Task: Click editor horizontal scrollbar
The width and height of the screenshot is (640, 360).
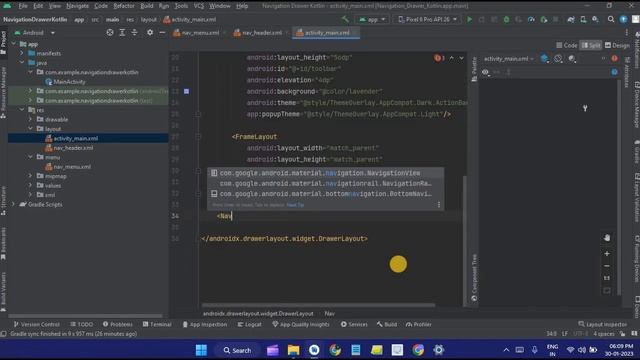Action: point(318,305)
